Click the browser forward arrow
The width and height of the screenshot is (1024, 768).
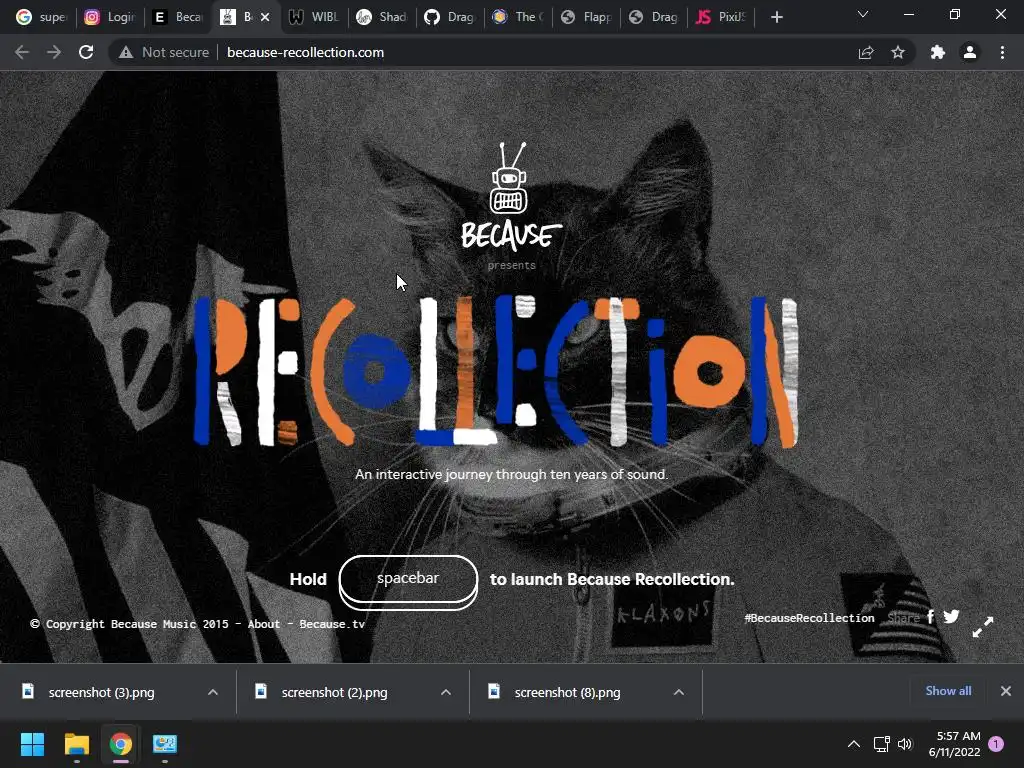54,52
